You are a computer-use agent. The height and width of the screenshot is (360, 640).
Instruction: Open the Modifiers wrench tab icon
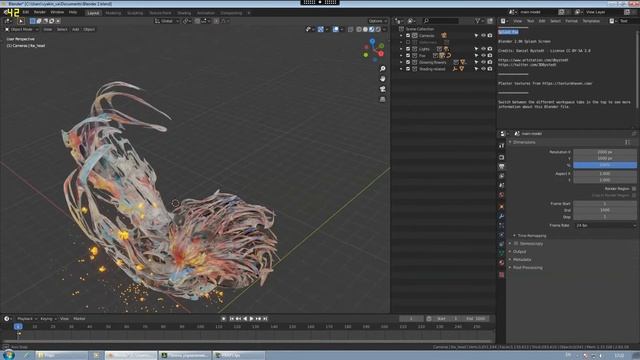(502, 216)
